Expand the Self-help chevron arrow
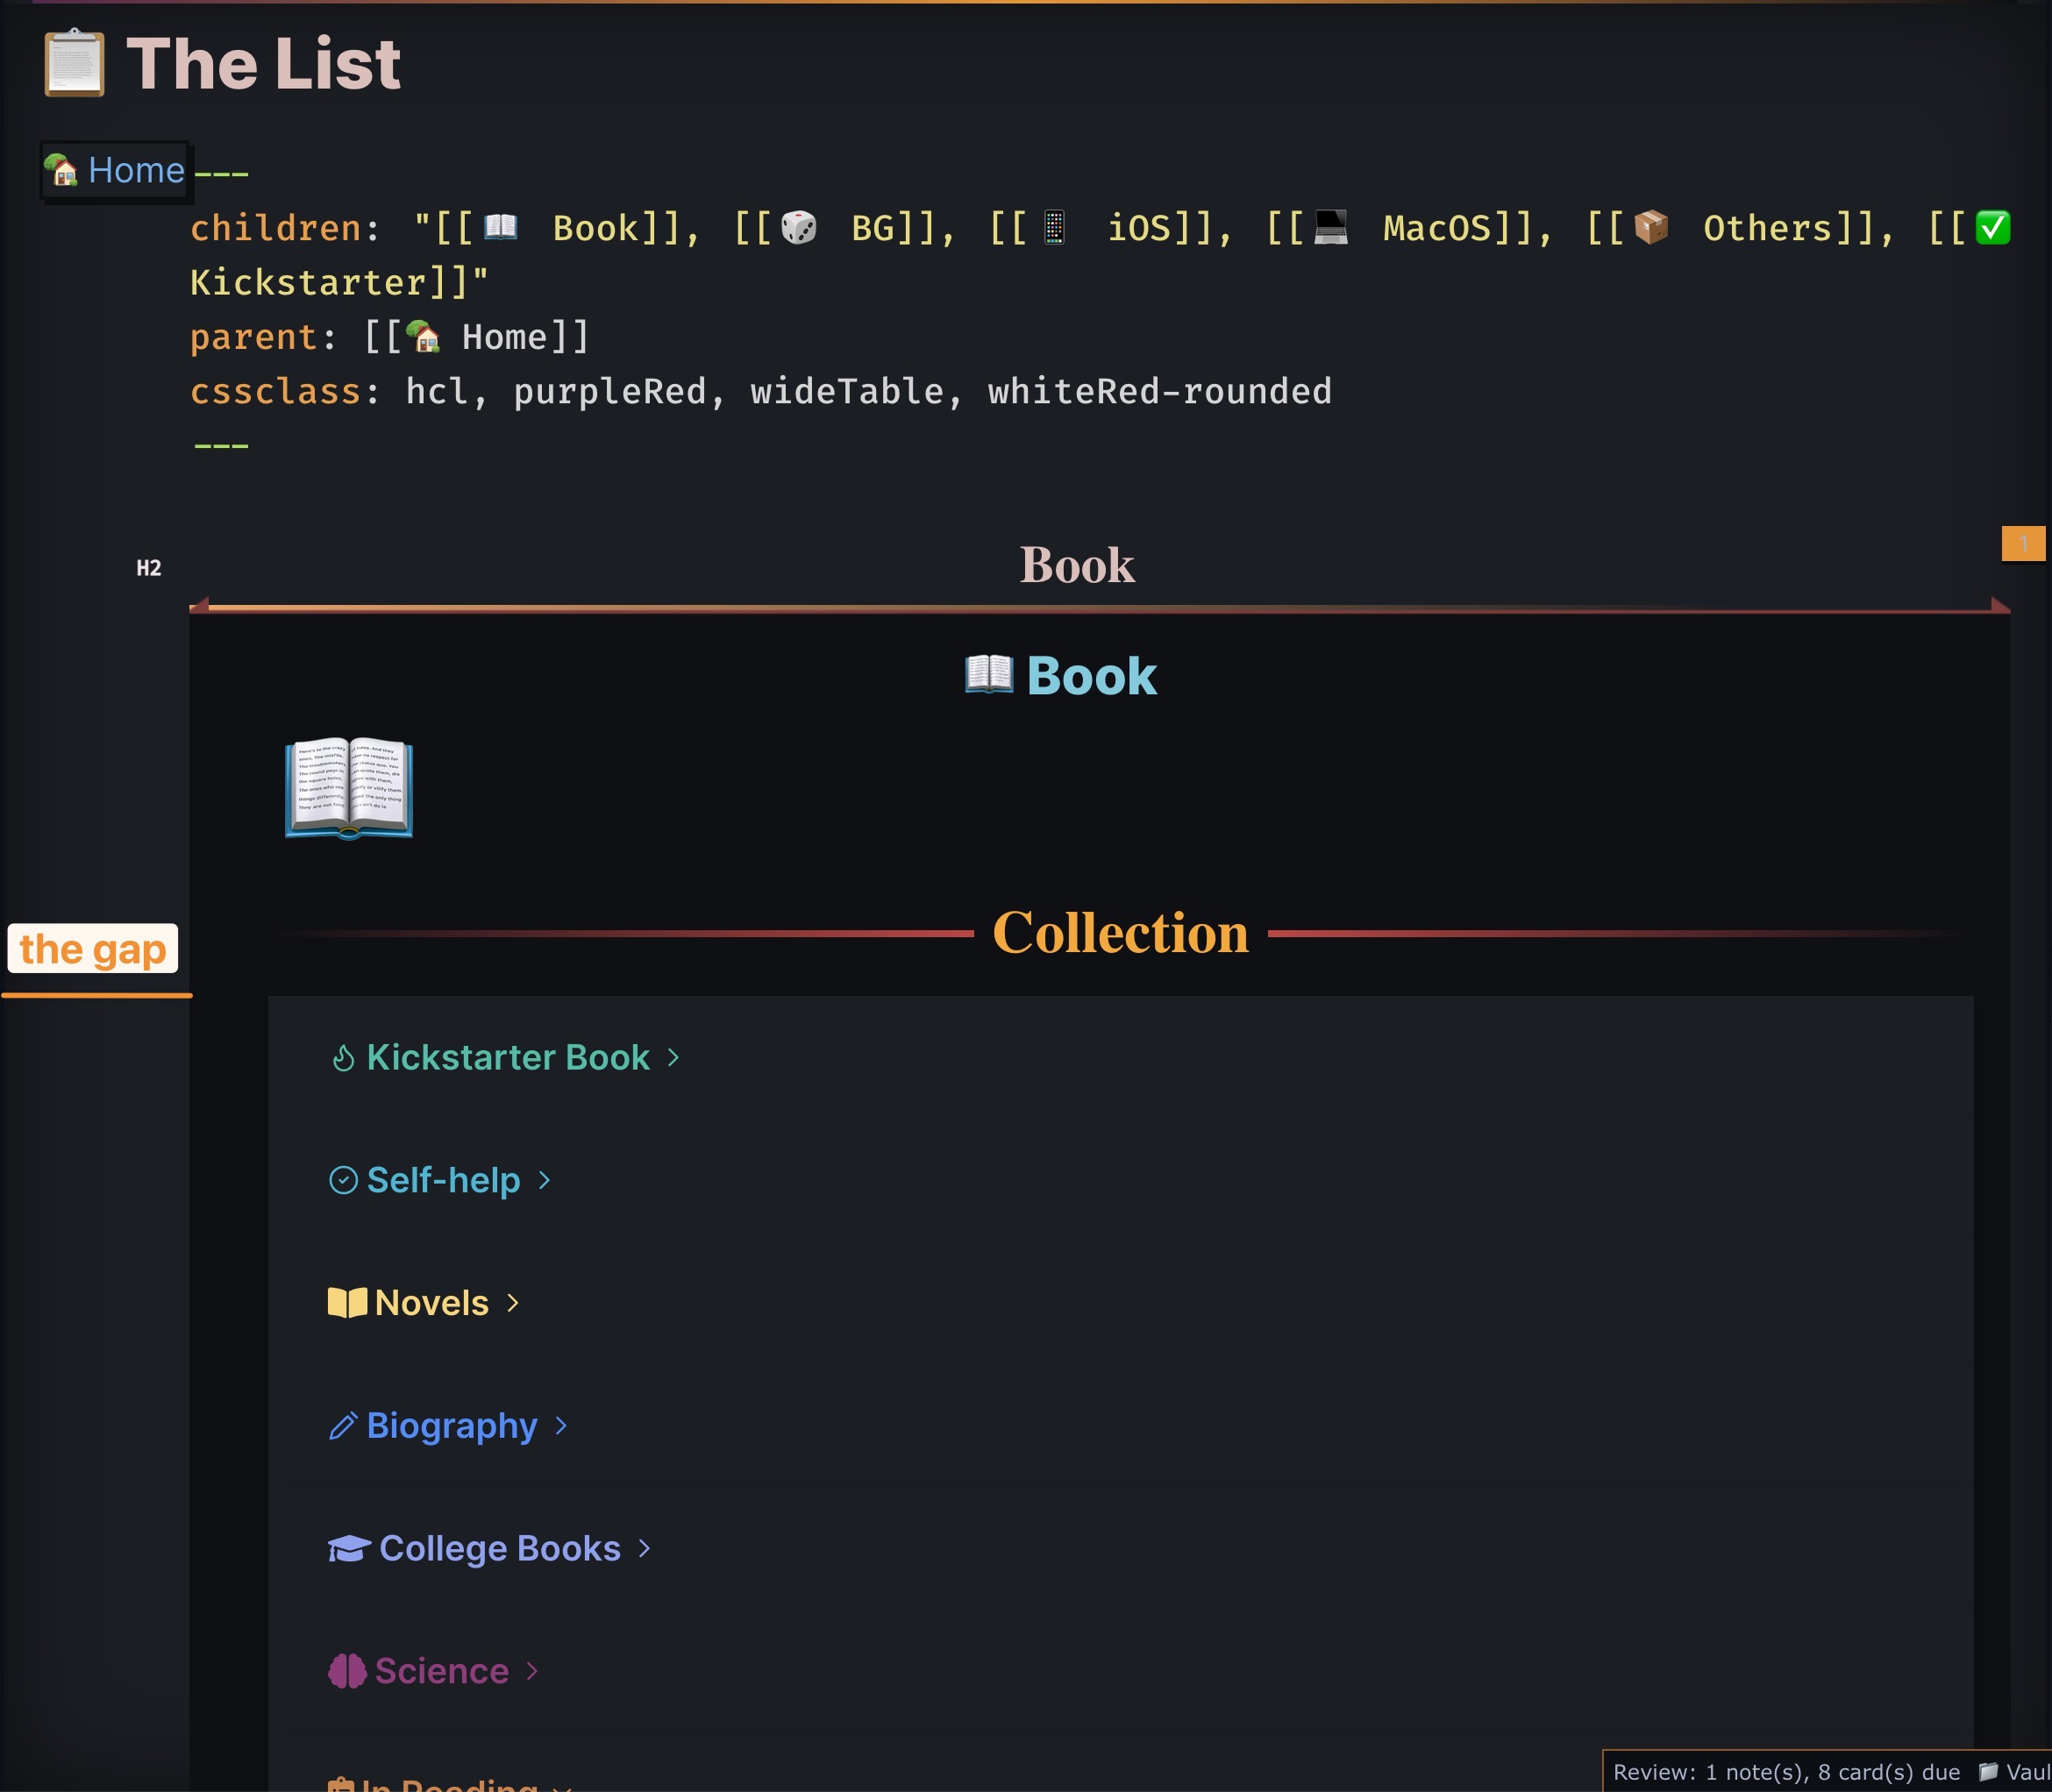2052x1792 pixels. 545,1181
